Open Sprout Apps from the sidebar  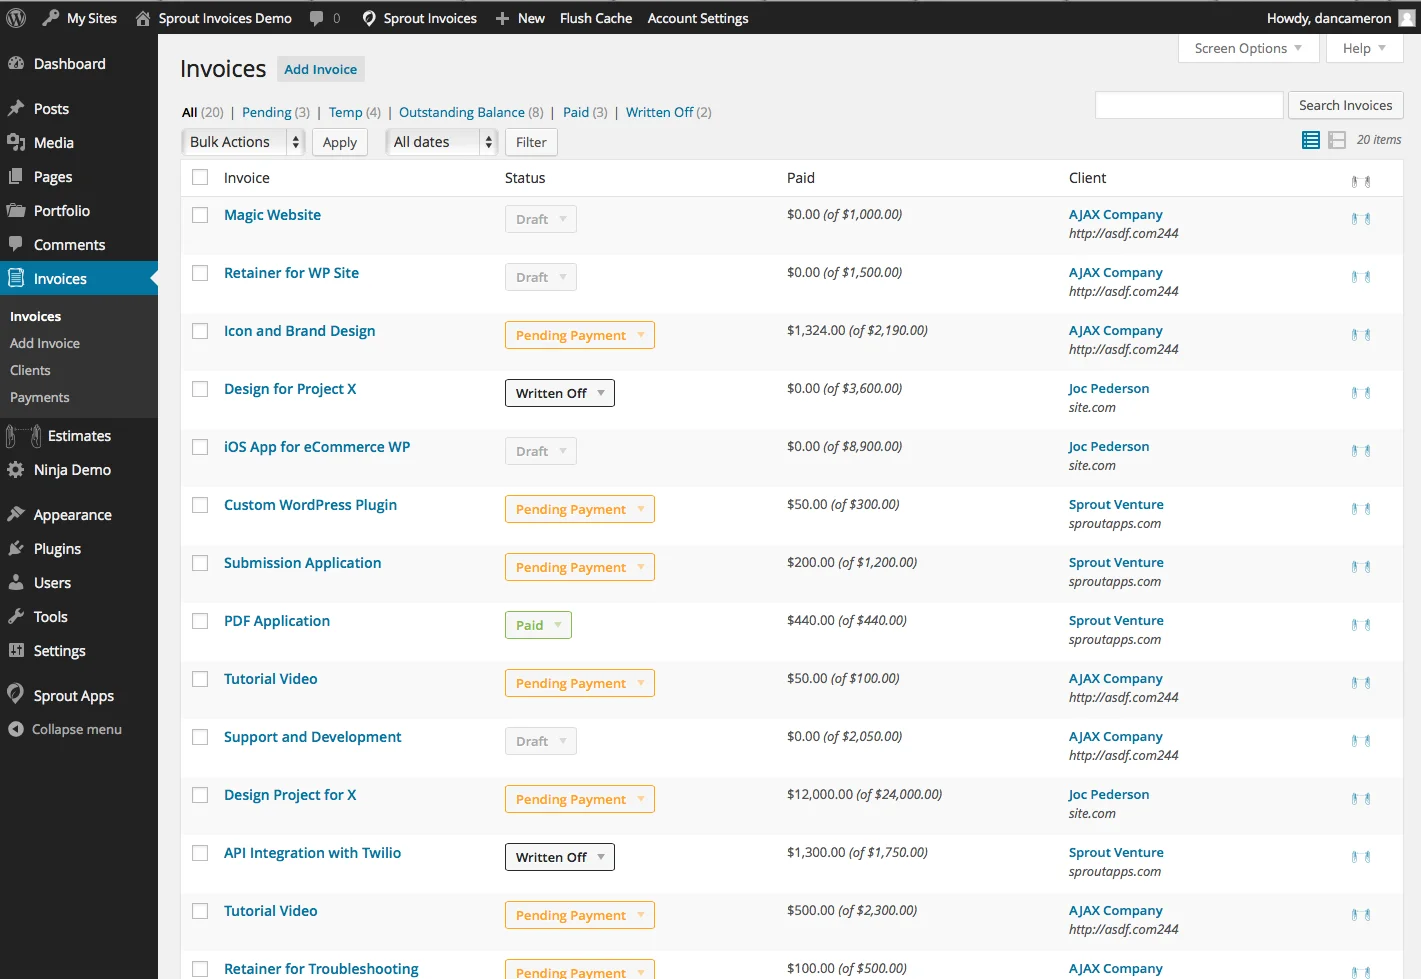17,695
